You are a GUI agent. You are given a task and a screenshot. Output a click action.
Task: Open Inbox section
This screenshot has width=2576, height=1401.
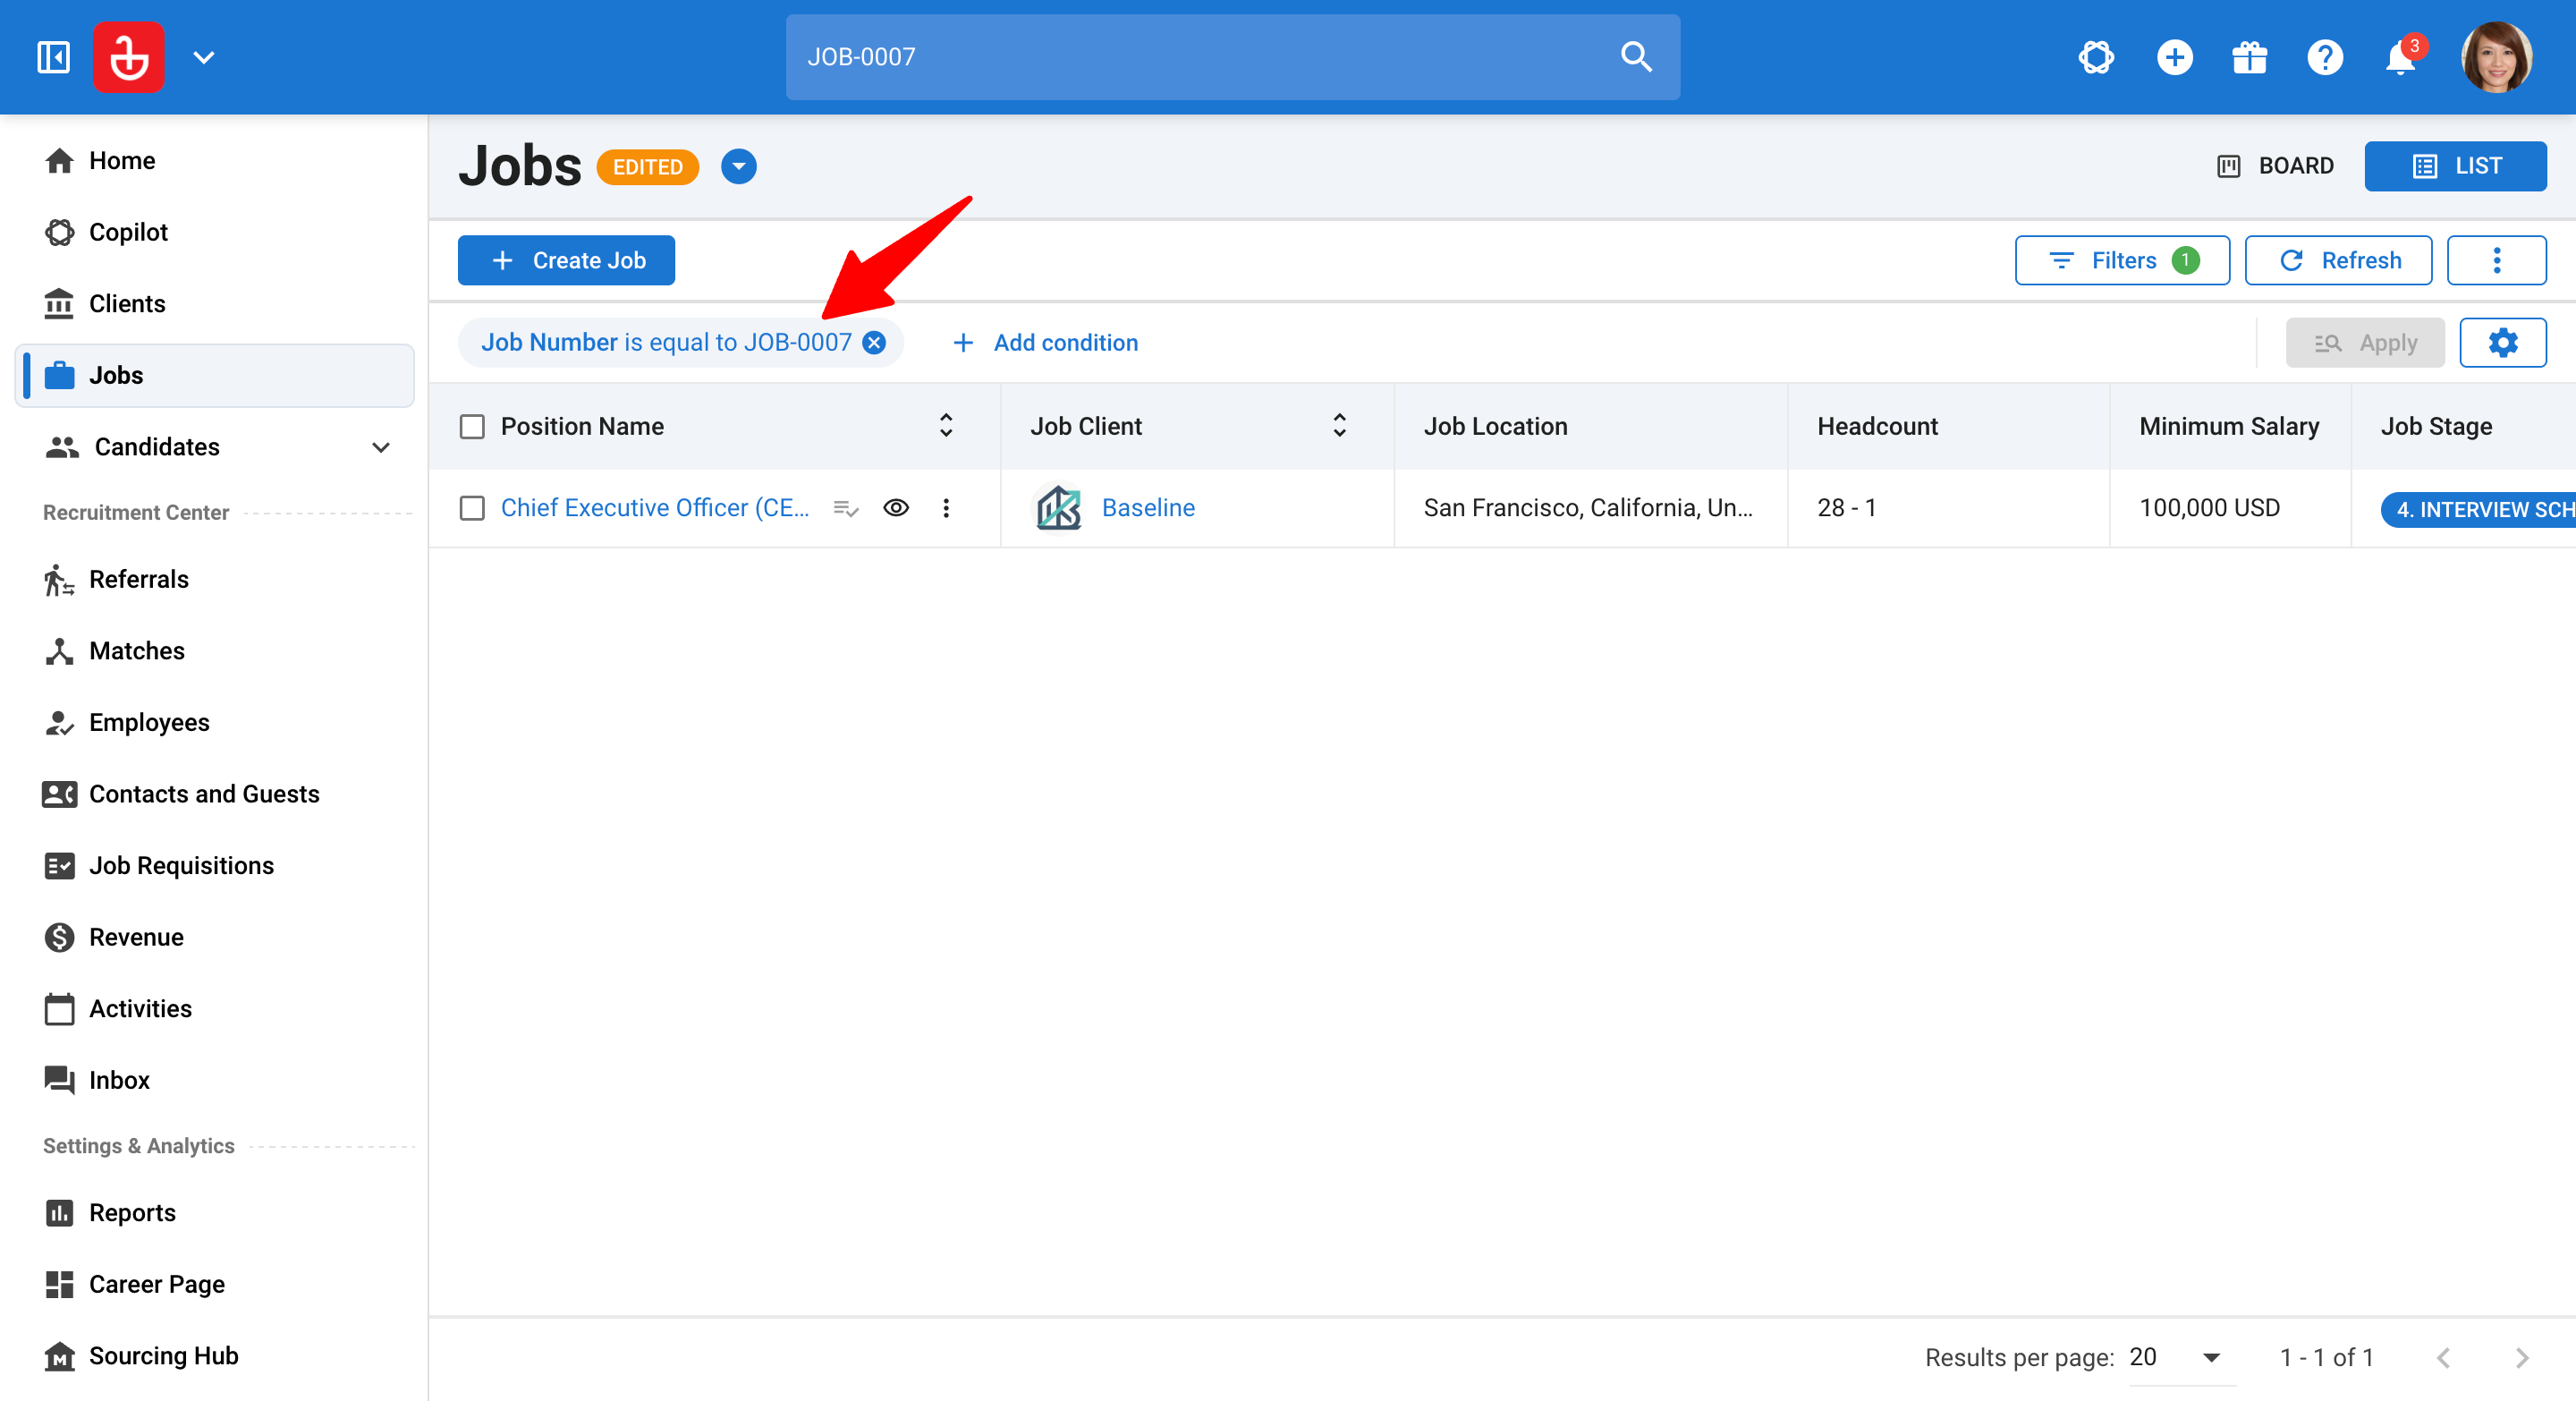click(x=215, y=1080)
